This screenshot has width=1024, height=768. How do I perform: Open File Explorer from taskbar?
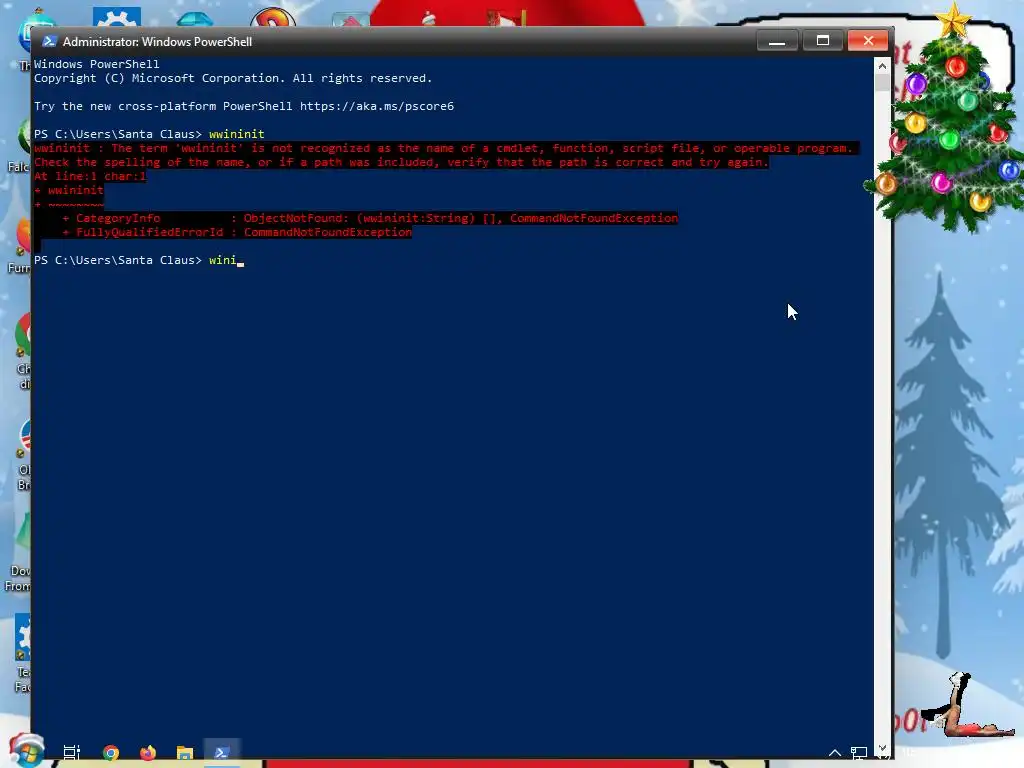point(185,752)
